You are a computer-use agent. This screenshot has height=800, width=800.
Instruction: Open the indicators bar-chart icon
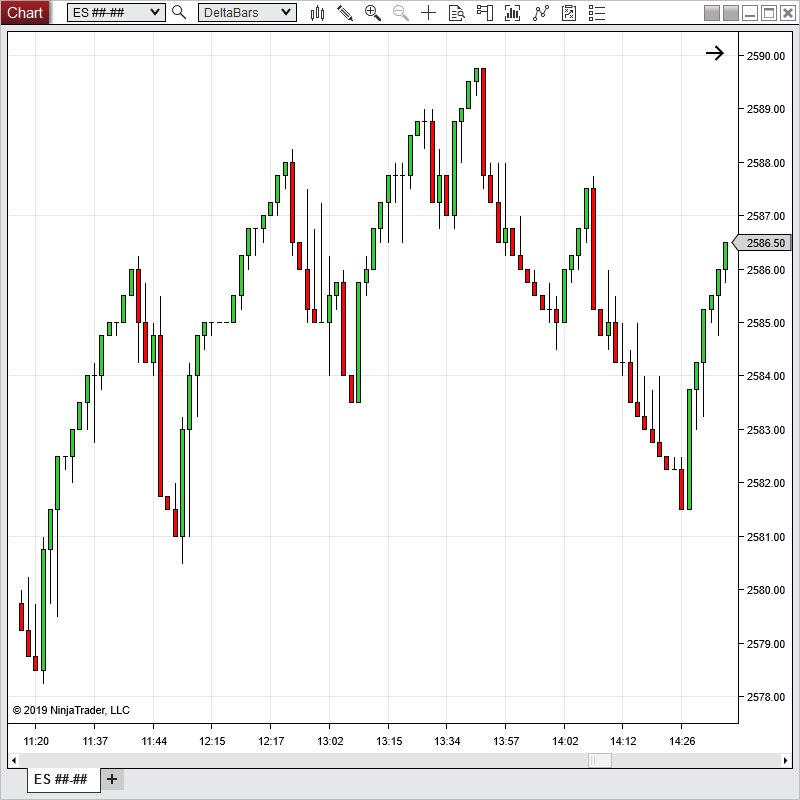pyautogui.click(x=513, y=13)
